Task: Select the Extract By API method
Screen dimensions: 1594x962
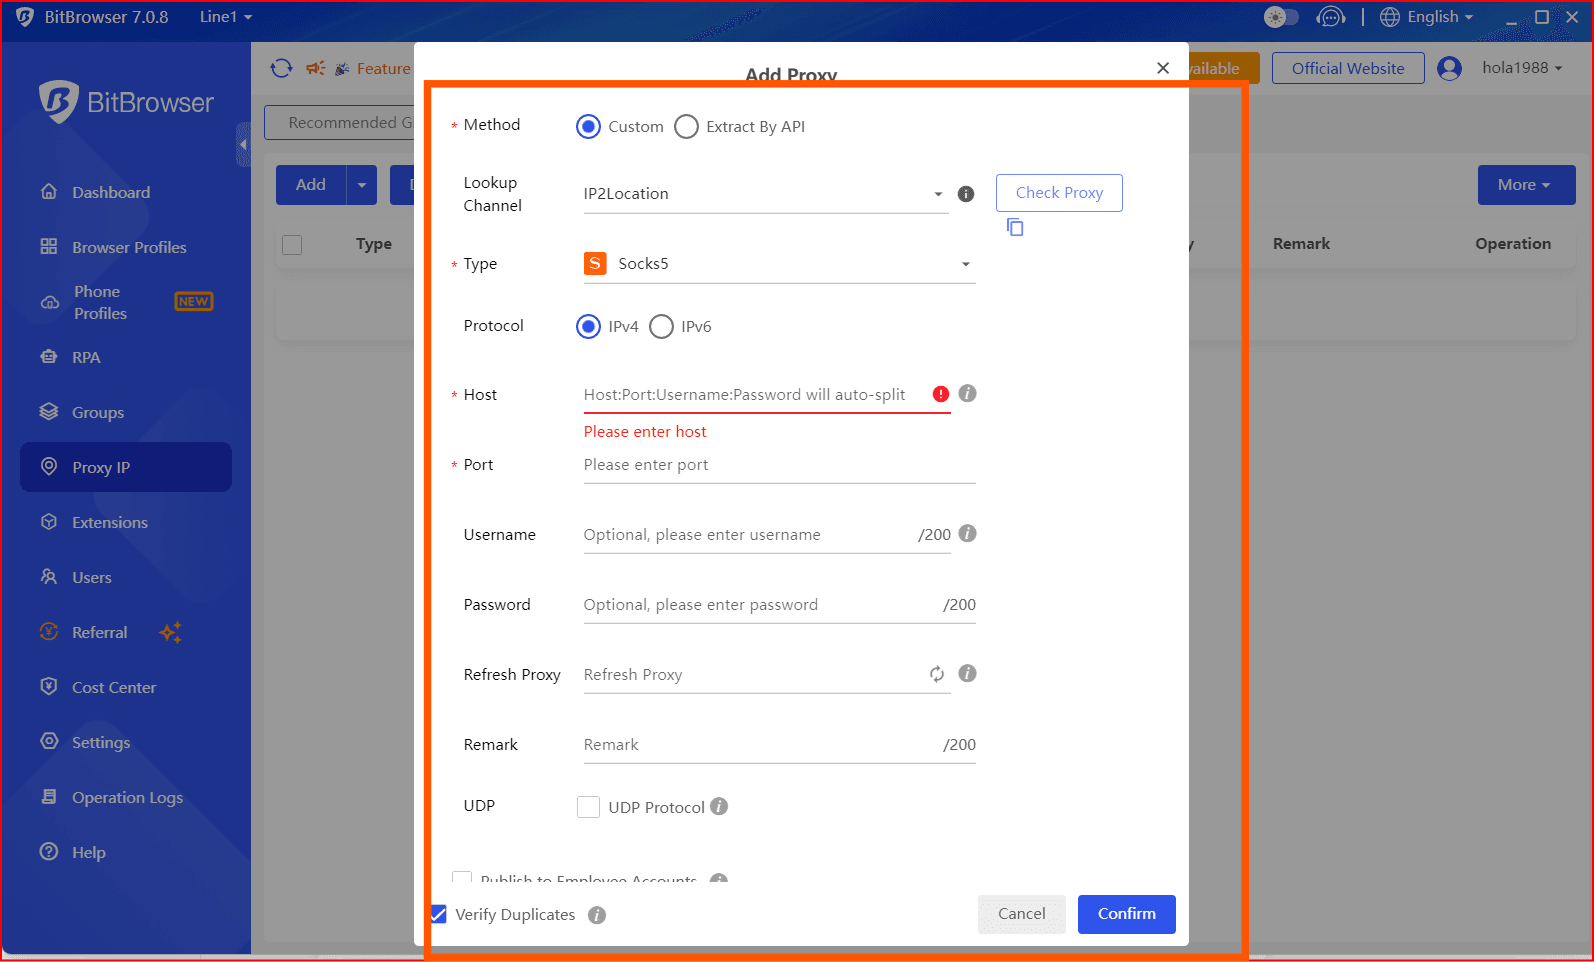Action: [687, 127]
